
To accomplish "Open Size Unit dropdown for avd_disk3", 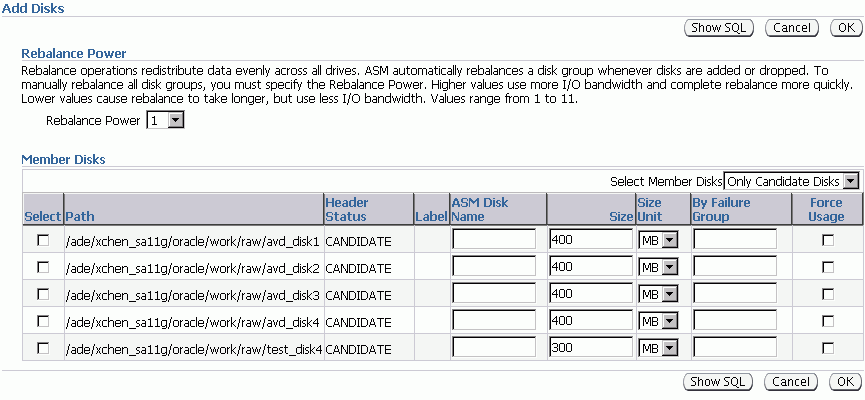I will pos(658,294).
